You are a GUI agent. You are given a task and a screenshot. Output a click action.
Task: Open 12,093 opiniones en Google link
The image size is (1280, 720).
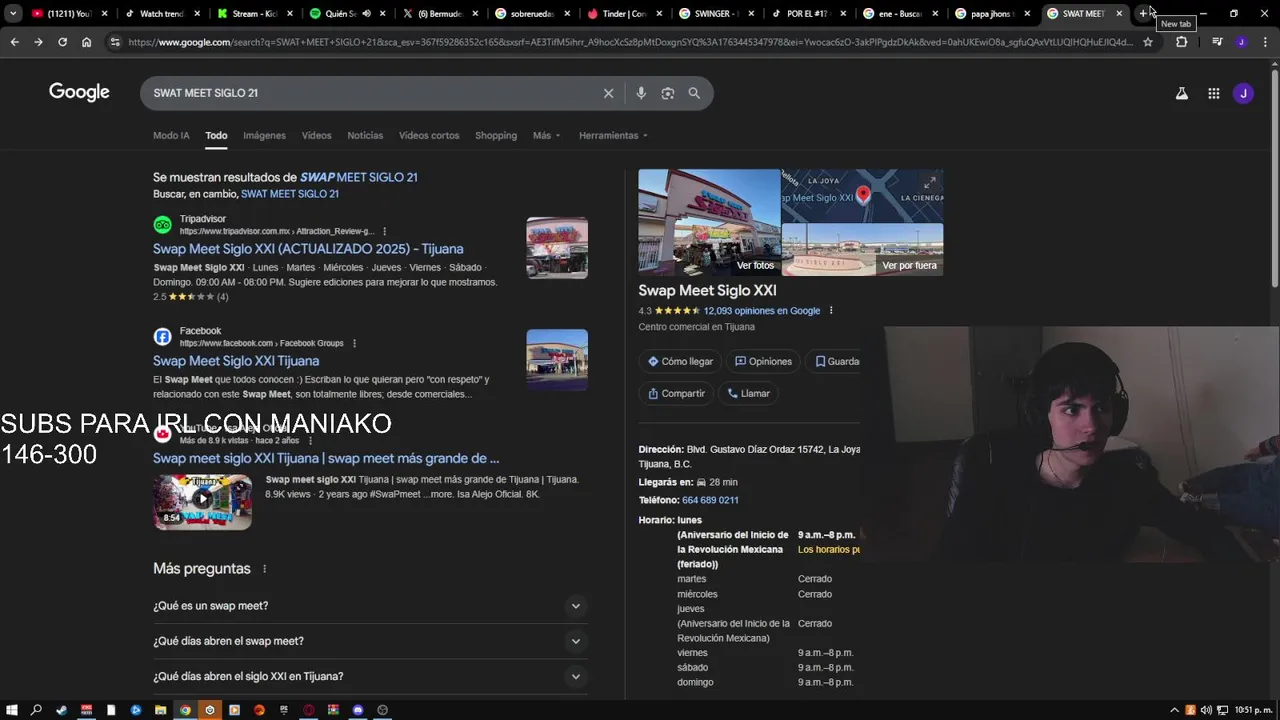coord(762,311)
